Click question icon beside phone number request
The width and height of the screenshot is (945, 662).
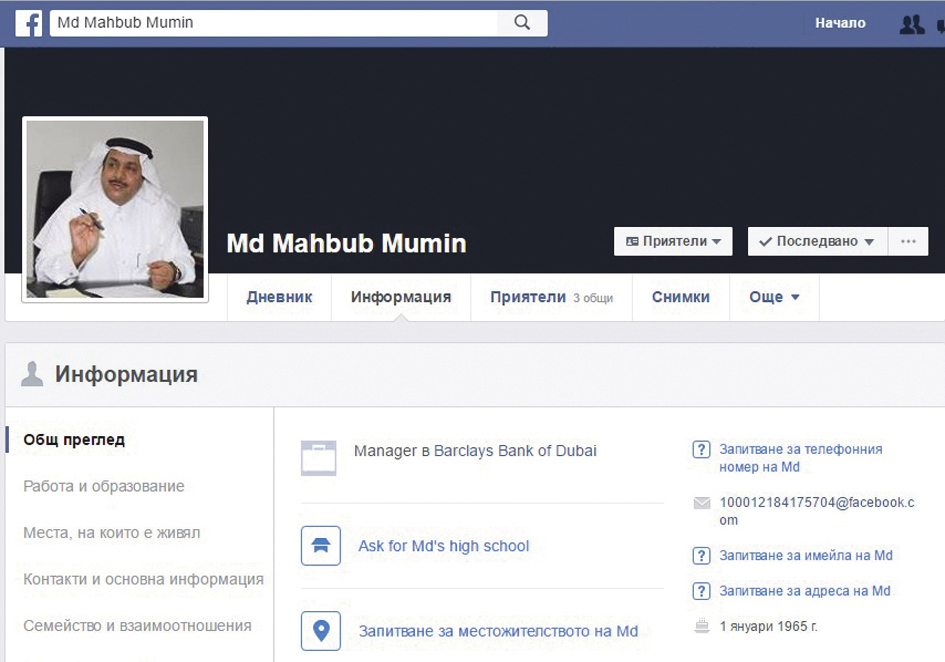(x=701, y=449)
